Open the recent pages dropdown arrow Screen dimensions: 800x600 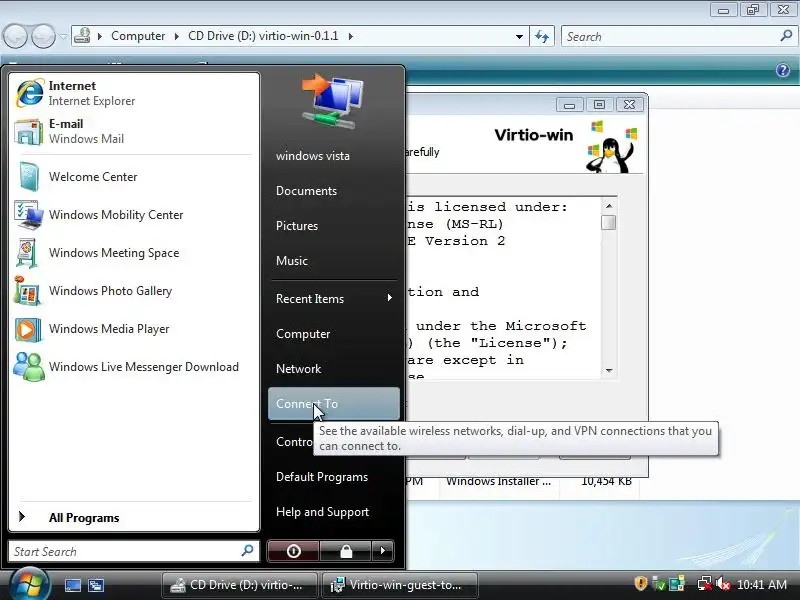coord(63,36)
